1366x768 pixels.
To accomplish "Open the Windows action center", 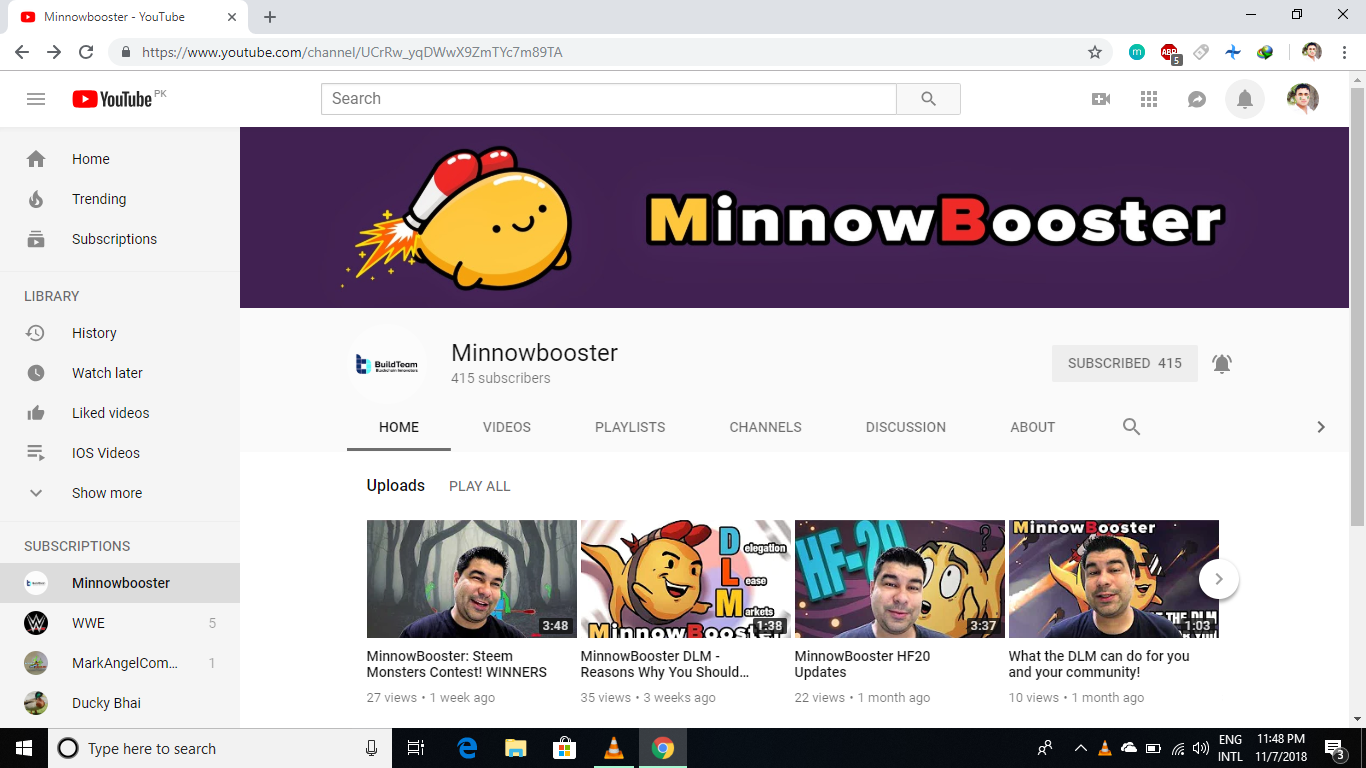I will (x=1335, y=748).
